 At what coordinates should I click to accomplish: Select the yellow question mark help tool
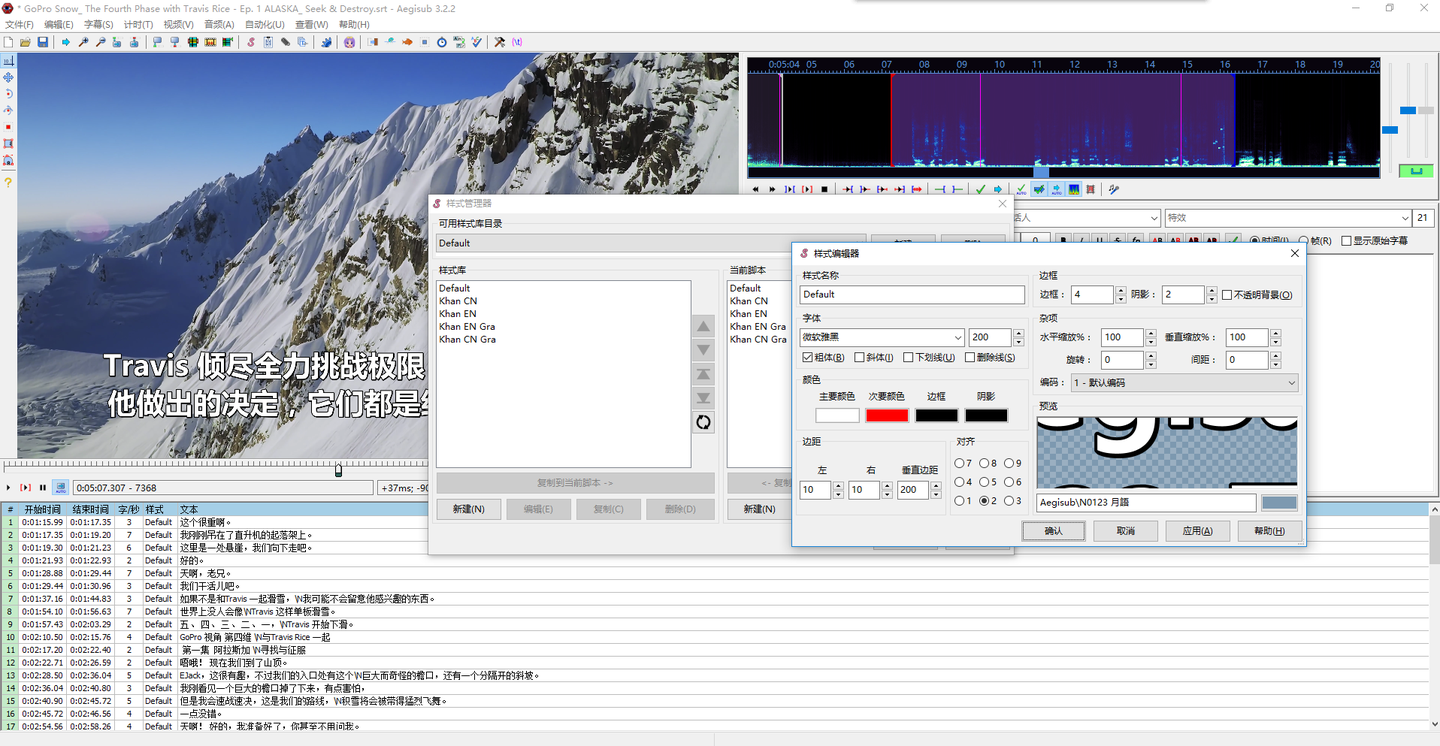tap(8, 183)
